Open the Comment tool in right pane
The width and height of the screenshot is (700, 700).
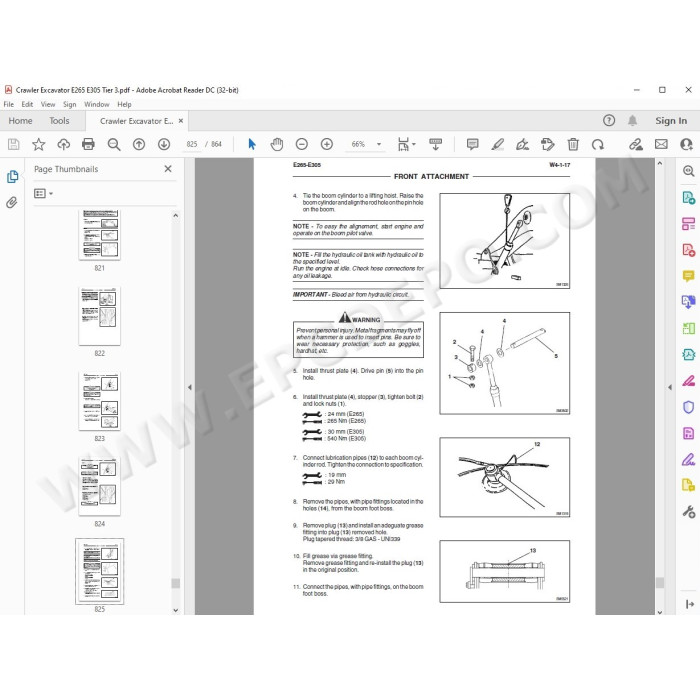pyautogui.click(x=688, y=276)
